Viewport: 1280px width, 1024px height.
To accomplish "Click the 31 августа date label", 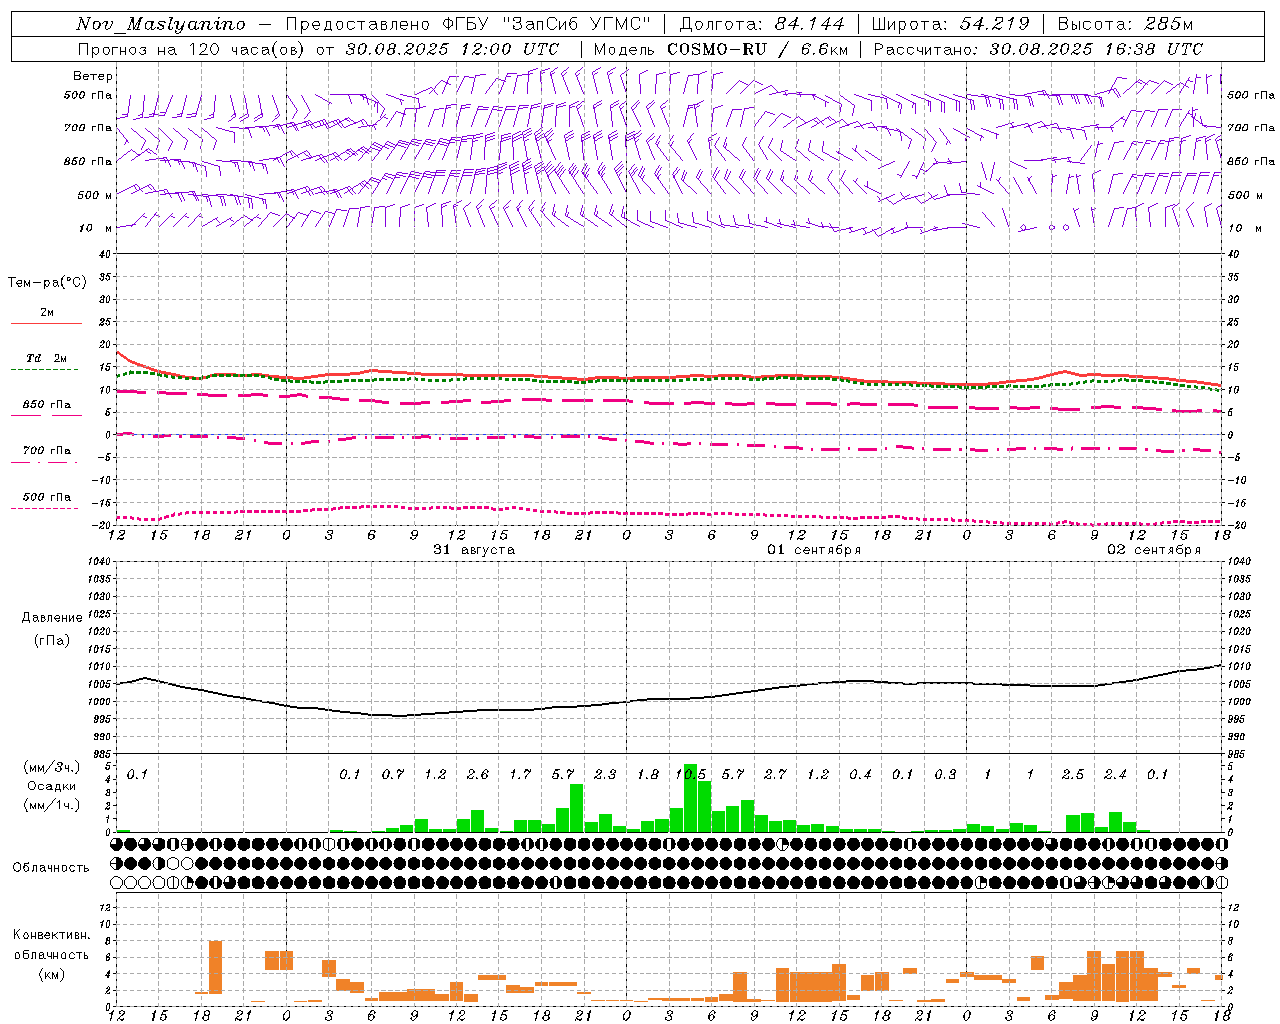I will click(474, 550).
